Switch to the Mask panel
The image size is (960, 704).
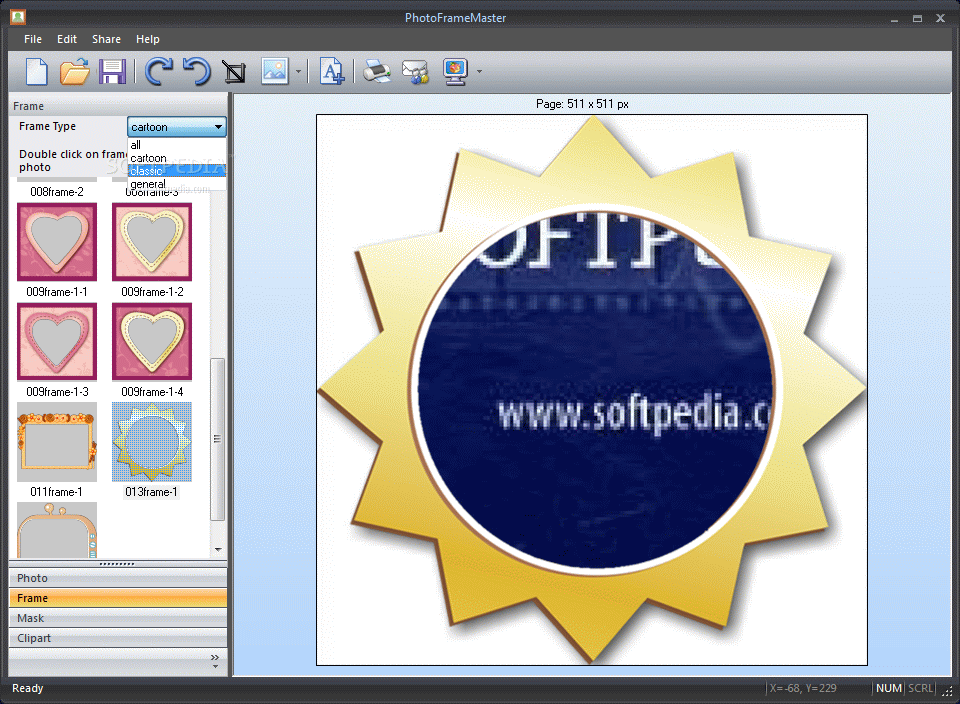118,618
